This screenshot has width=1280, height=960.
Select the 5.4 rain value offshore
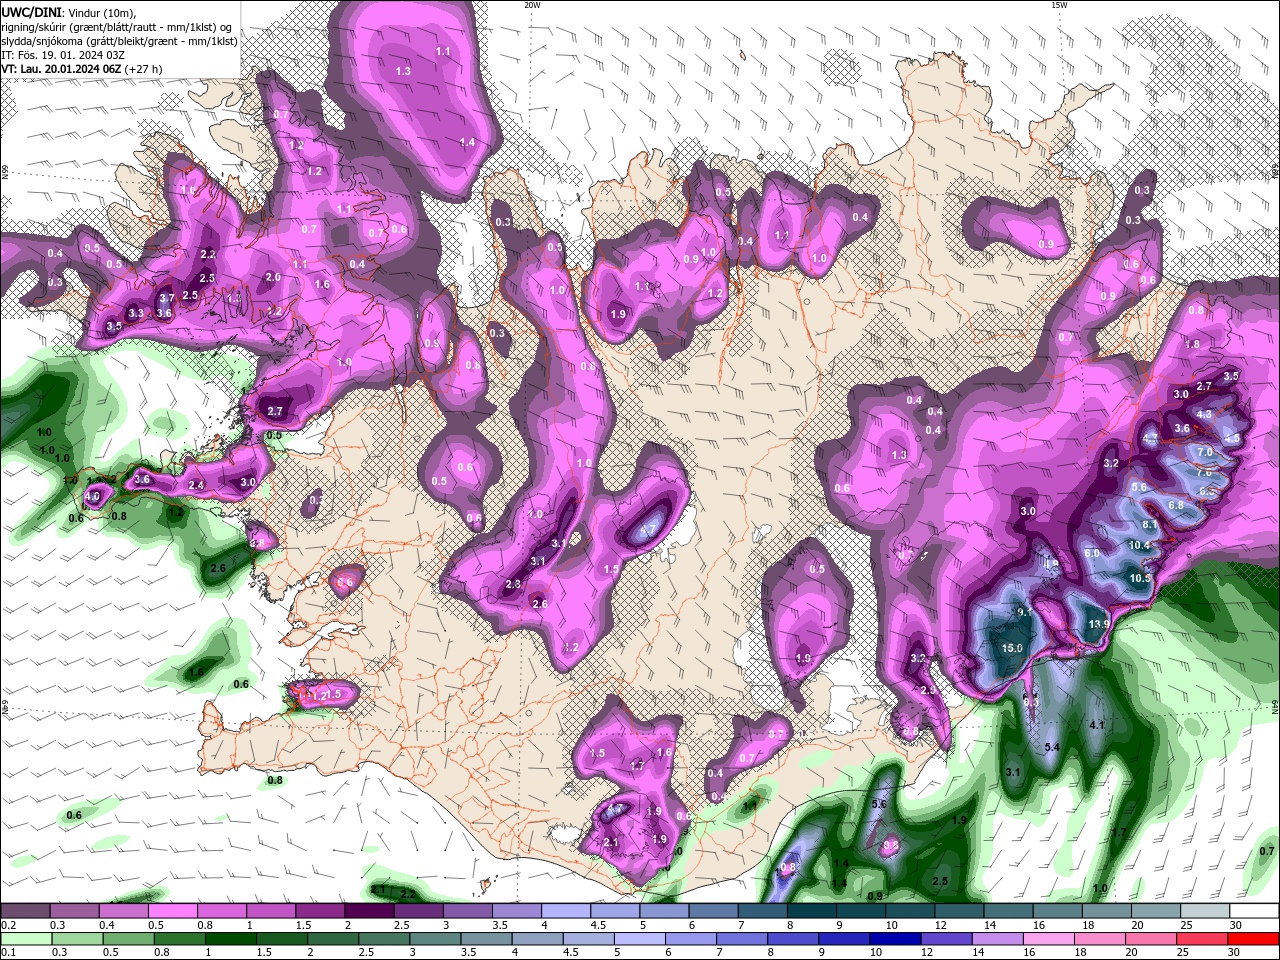click(x=1052, y=747)
